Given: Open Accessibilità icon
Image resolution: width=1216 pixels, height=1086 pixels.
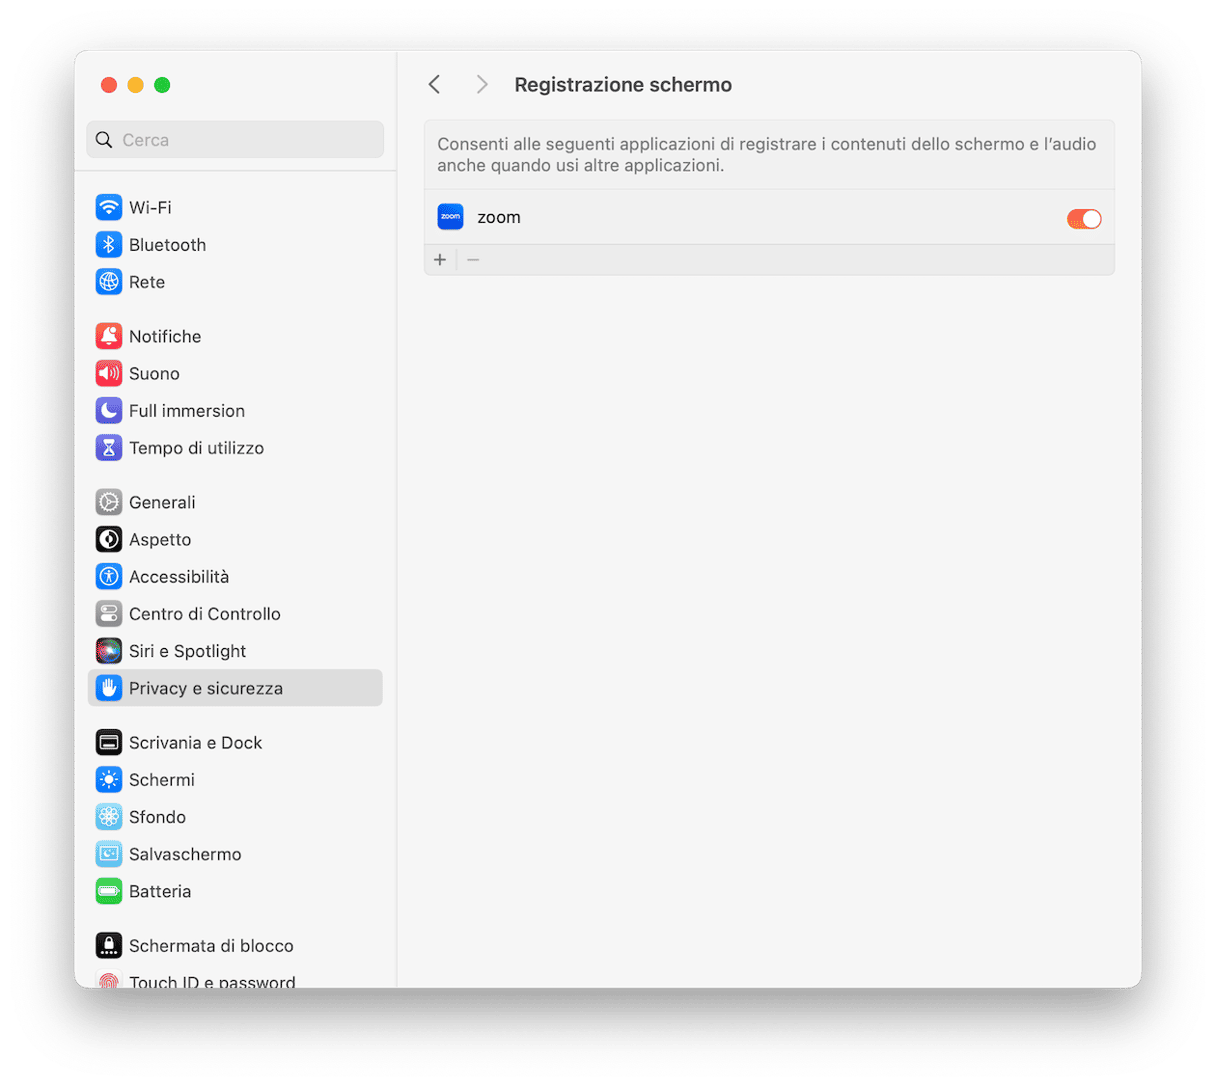Looking at the screenshot, I should (x=108, y=576).
